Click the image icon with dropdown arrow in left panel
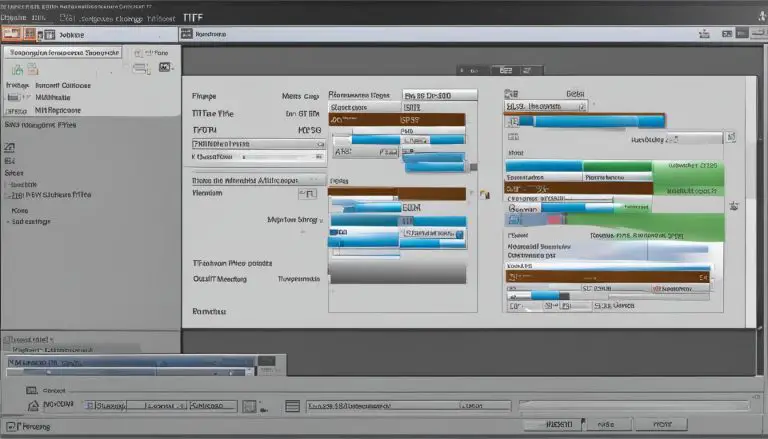This screenshot has width=768, height=439. tap(164, 68)
